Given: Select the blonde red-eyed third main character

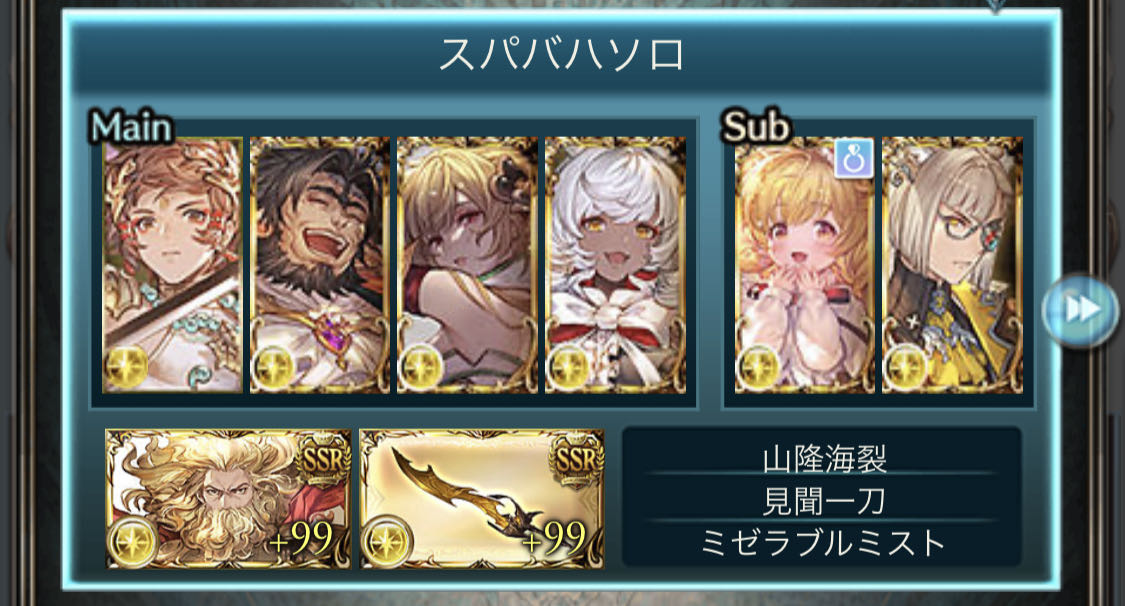Looking at the screenshot, I should point(468,265).
